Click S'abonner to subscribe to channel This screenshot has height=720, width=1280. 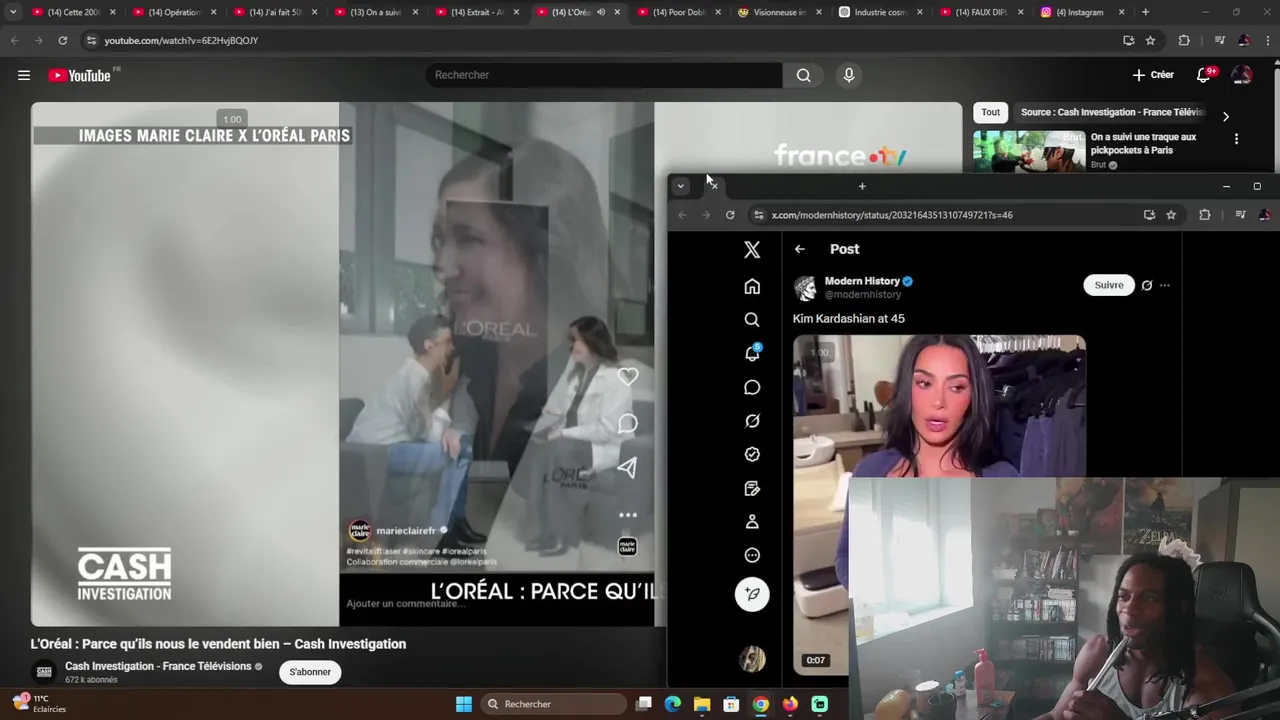coord(310,672)
